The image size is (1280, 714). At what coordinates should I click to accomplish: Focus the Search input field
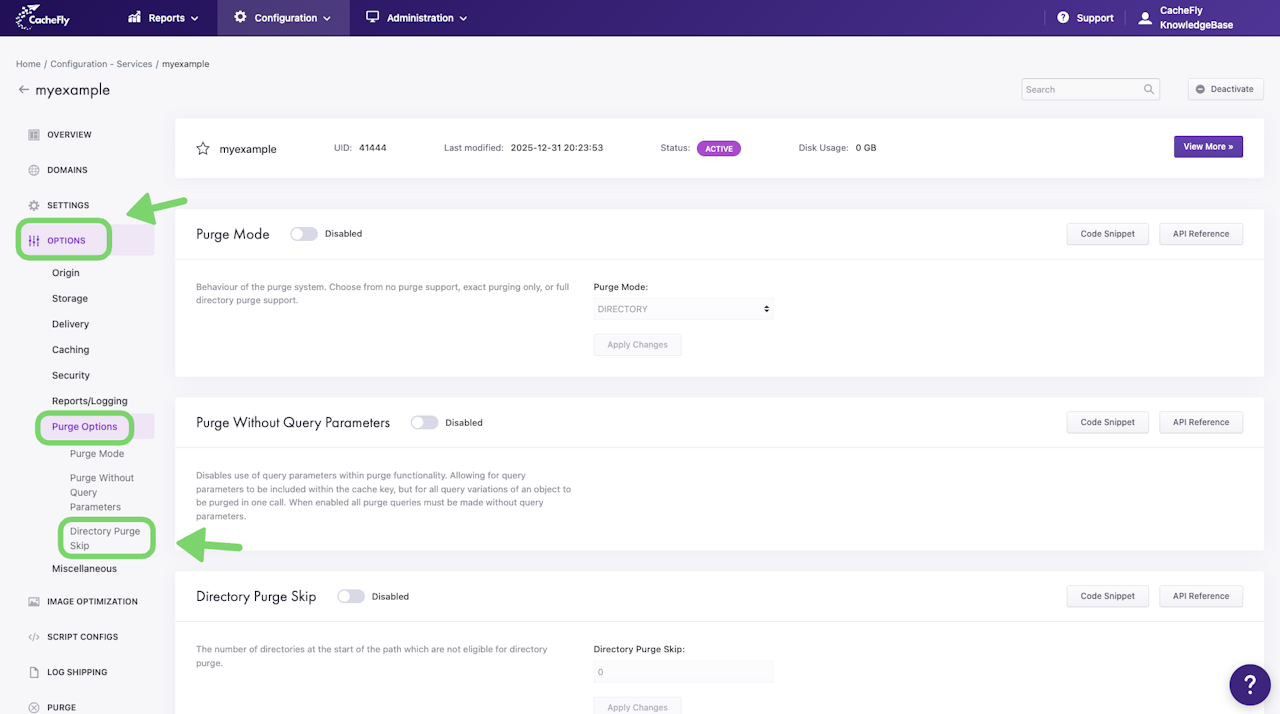(1091, 89)
